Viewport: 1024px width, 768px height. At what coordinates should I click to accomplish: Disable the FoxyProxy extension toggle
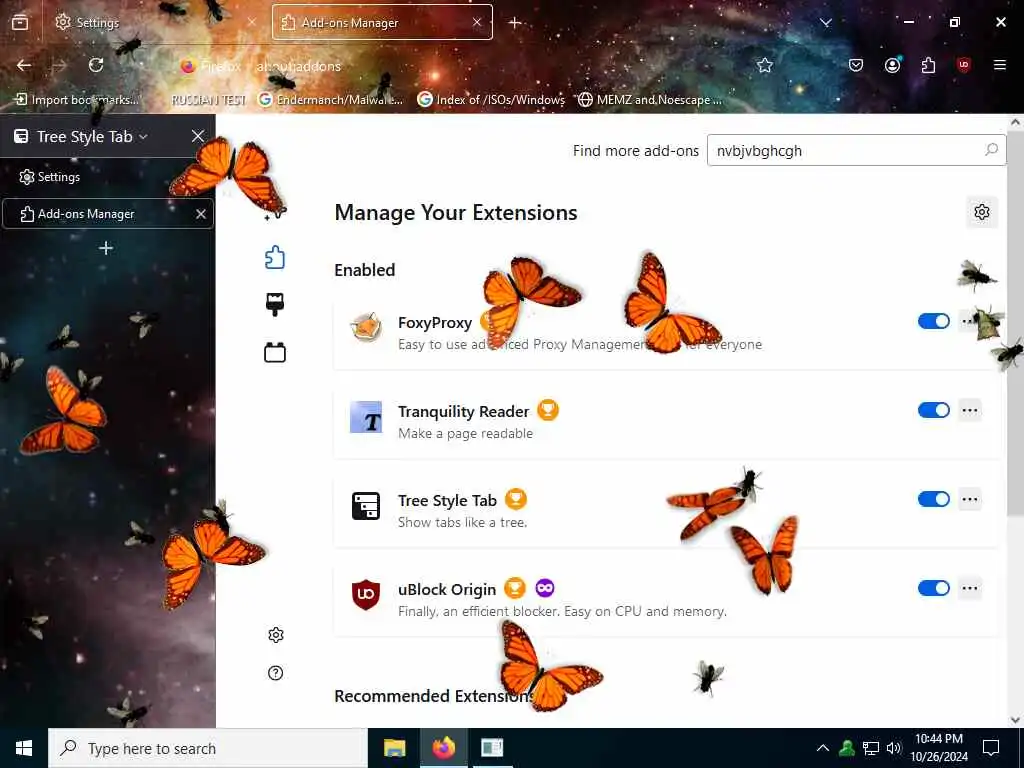(x=933, y=321)
